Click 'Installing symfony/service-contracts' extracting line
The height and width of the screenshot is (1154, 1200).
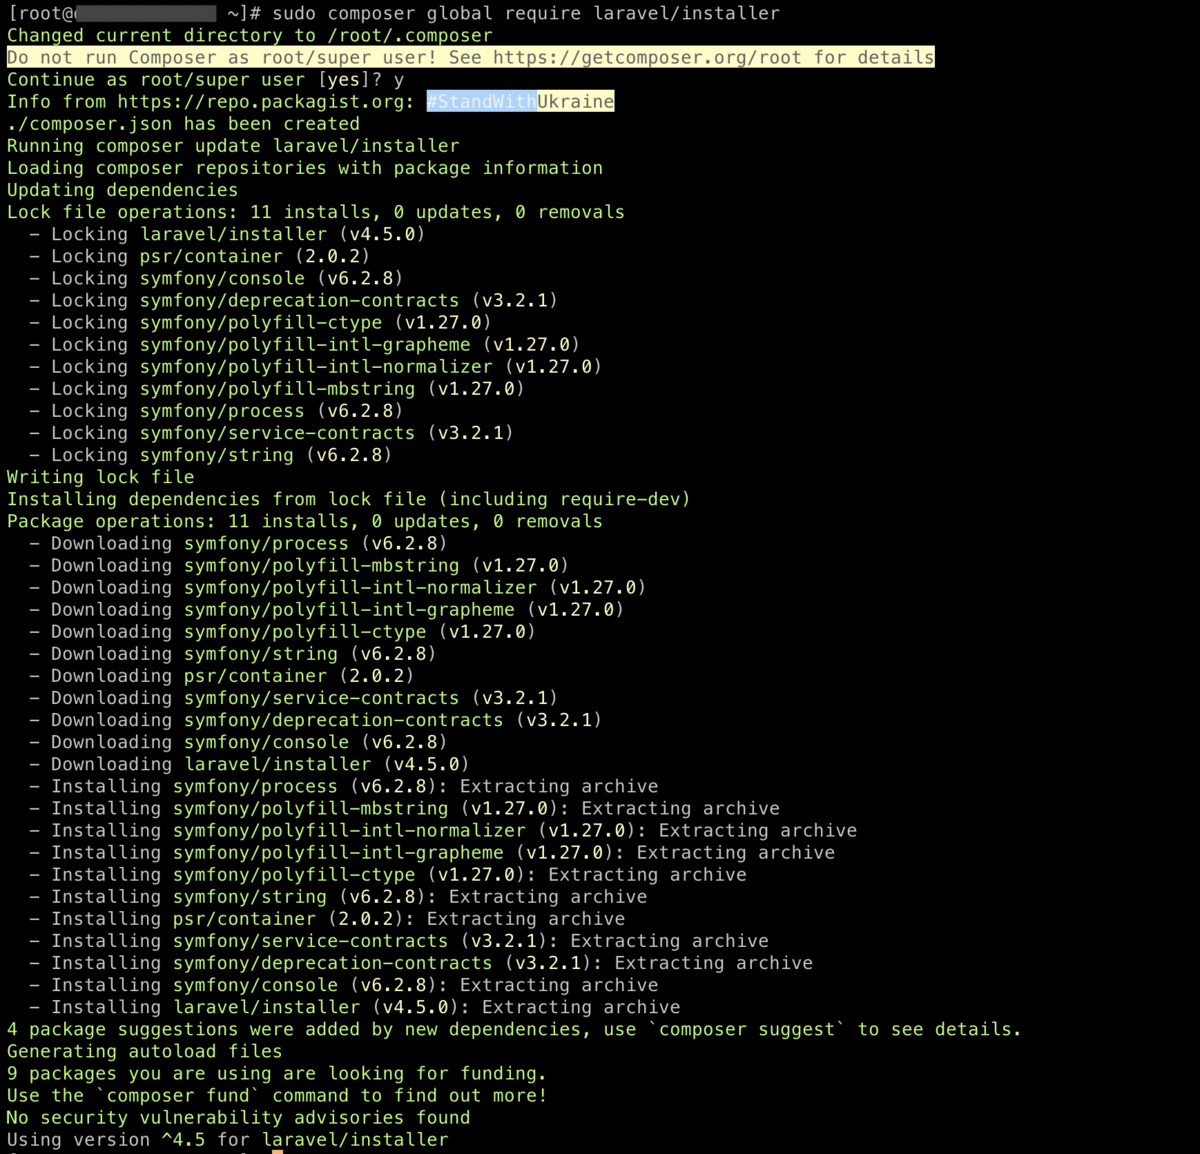click(x=399, y=940)
